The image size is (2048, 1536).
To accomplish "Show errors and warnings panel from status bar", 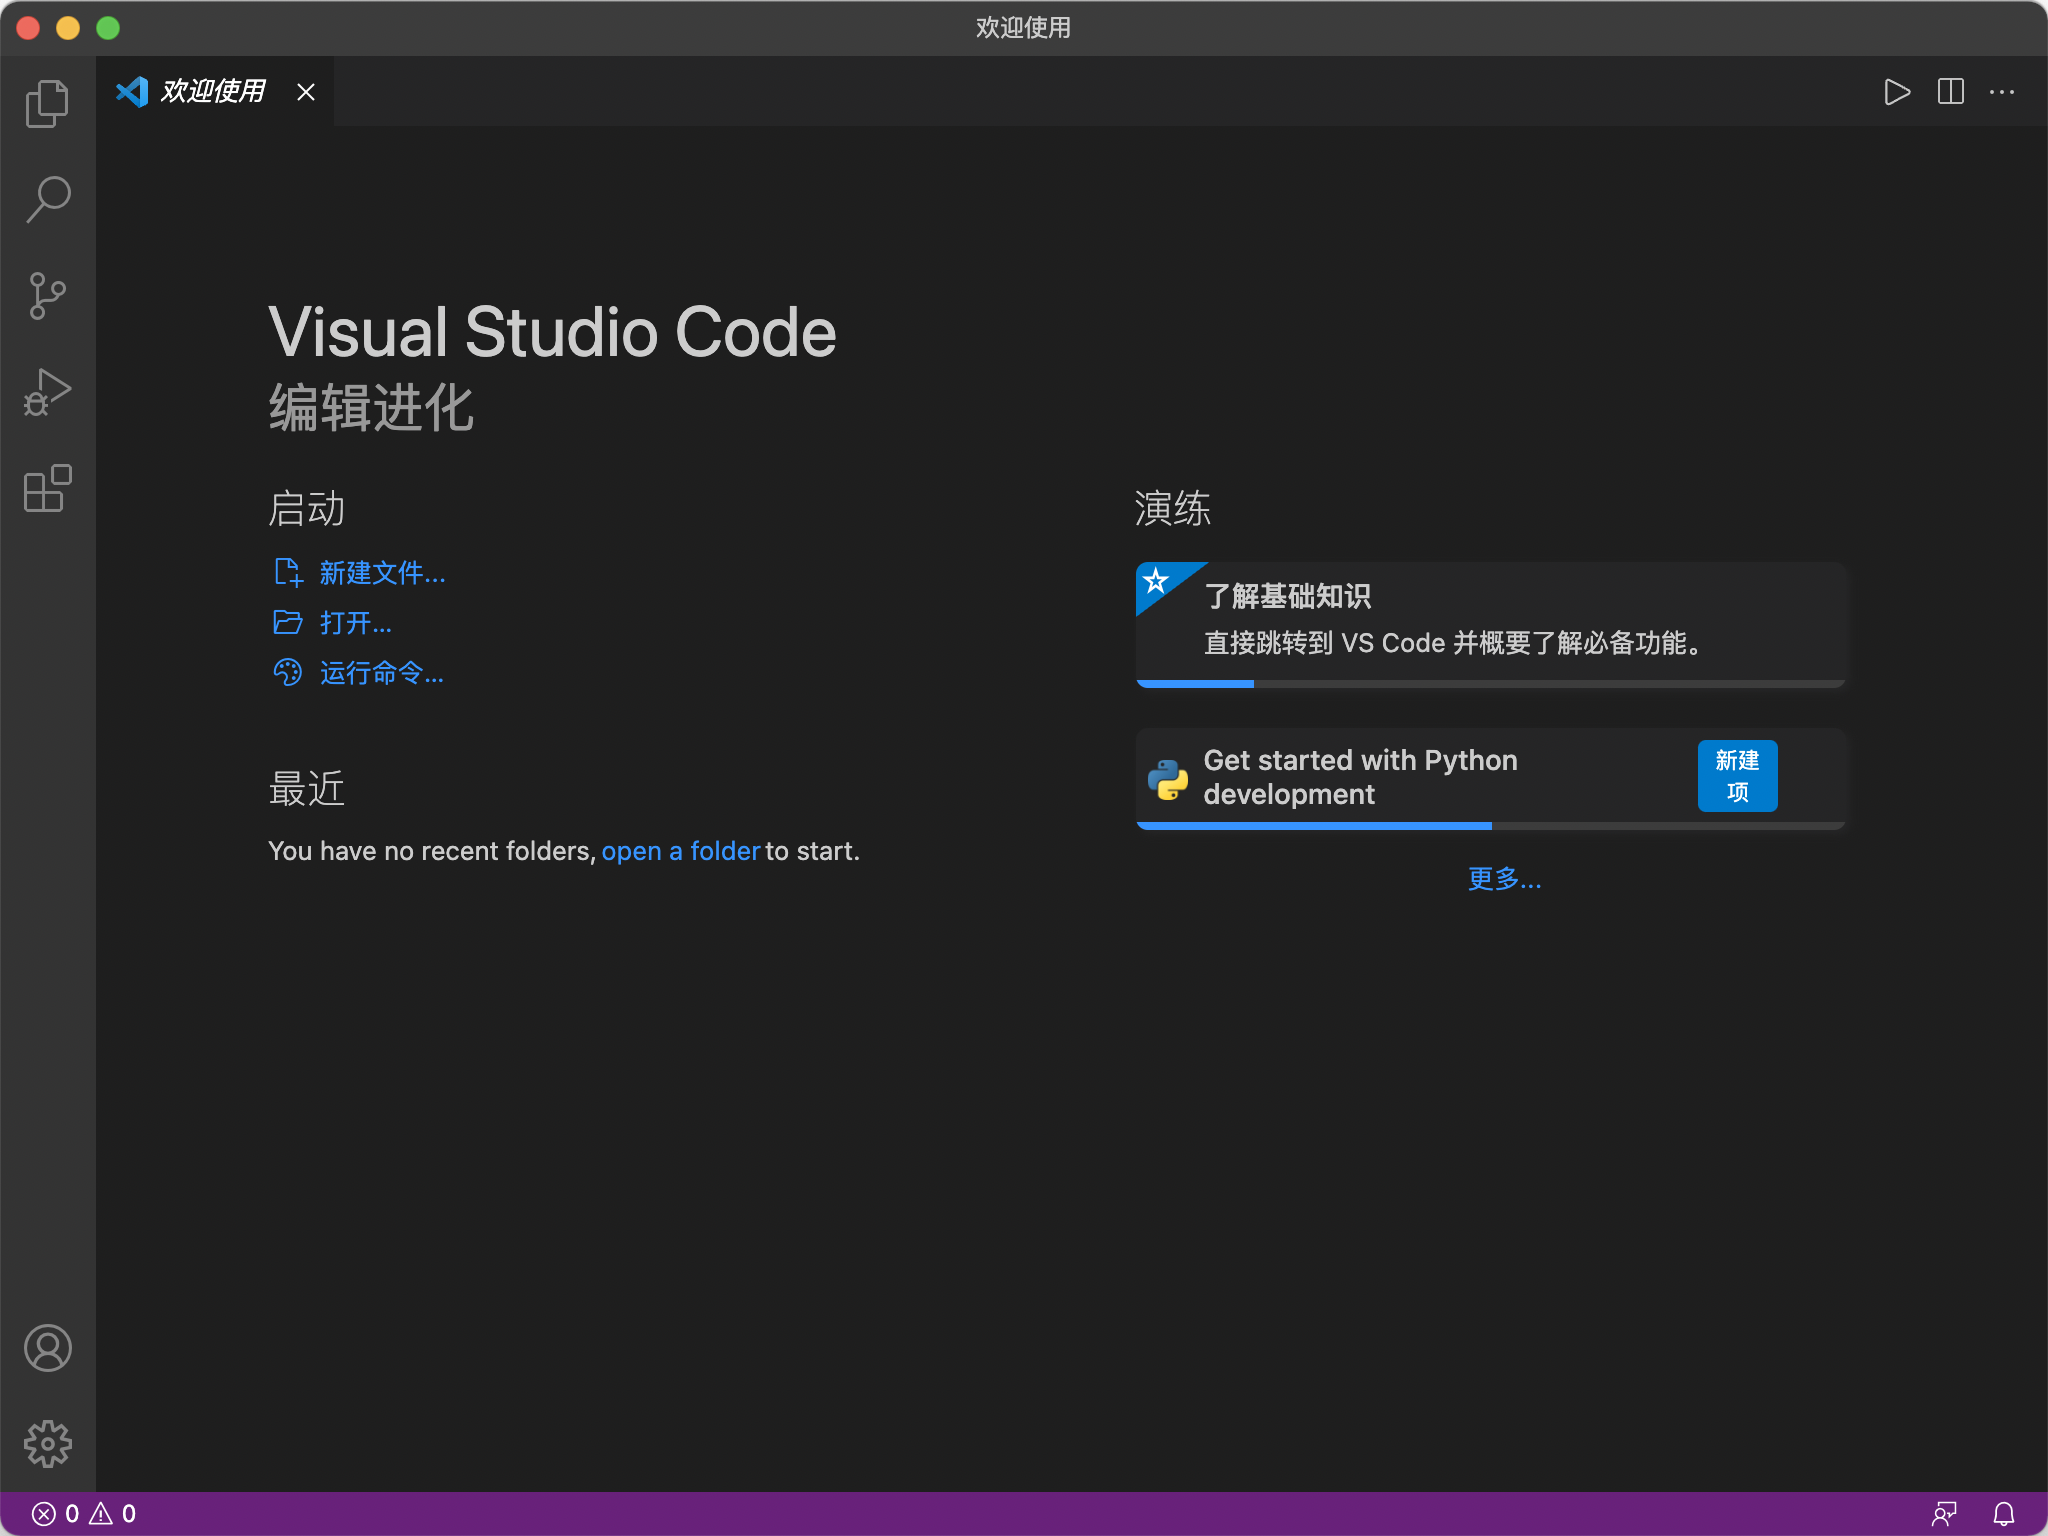I will 84,1514.
